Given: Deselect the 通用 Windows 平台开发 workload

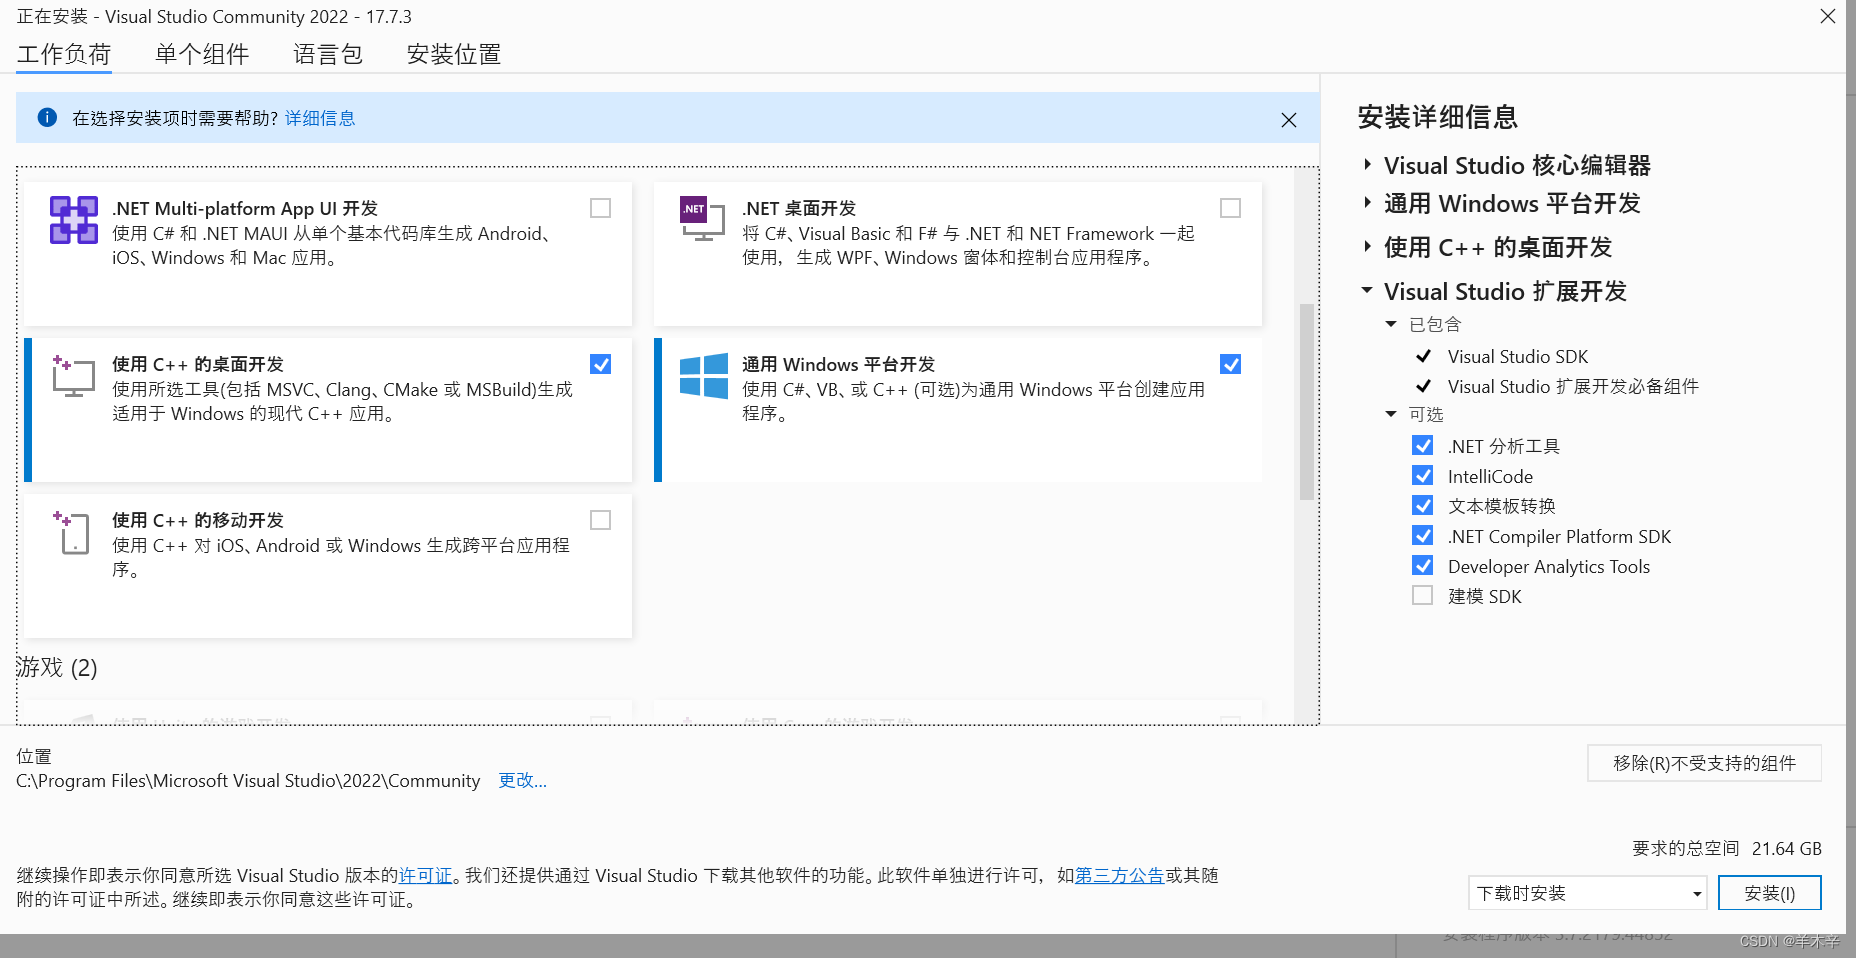Looking at the screenshot, I should [x=1230, y=364].
